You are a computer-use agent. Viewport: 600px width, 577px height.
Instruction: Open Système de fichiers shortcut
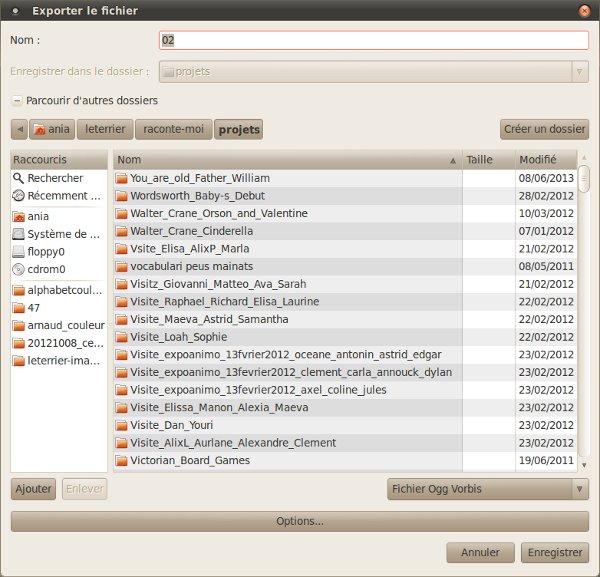pyautogui.click(x=59, y=234)
